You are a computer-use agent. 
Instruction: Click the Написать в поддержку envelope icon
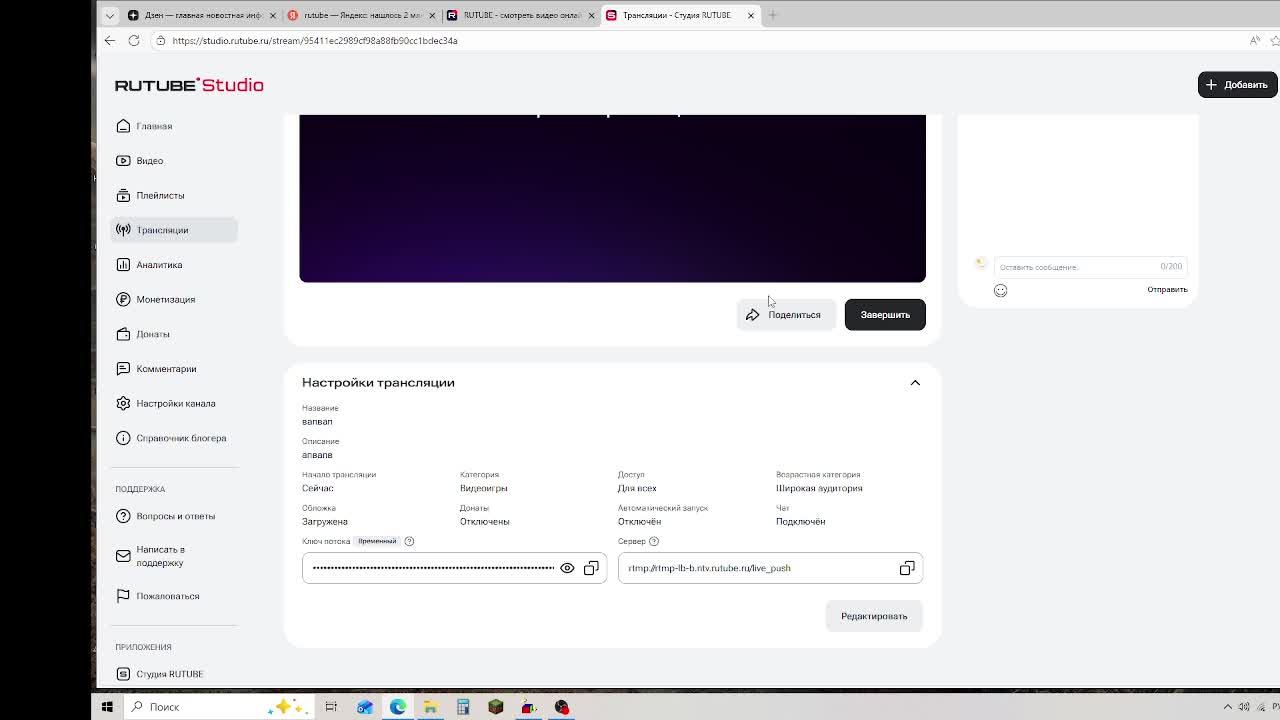point(123,556)
